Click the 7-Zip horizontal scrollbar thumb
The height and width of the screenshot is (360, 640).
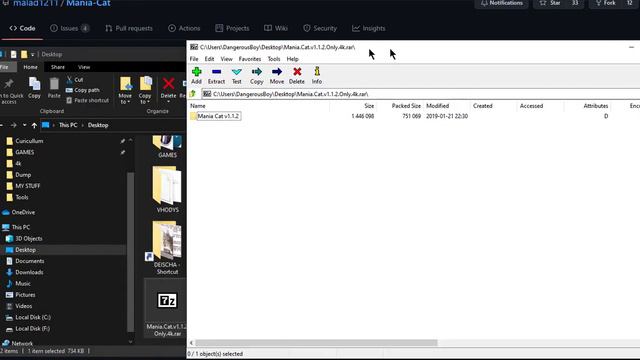click(316, 343)
